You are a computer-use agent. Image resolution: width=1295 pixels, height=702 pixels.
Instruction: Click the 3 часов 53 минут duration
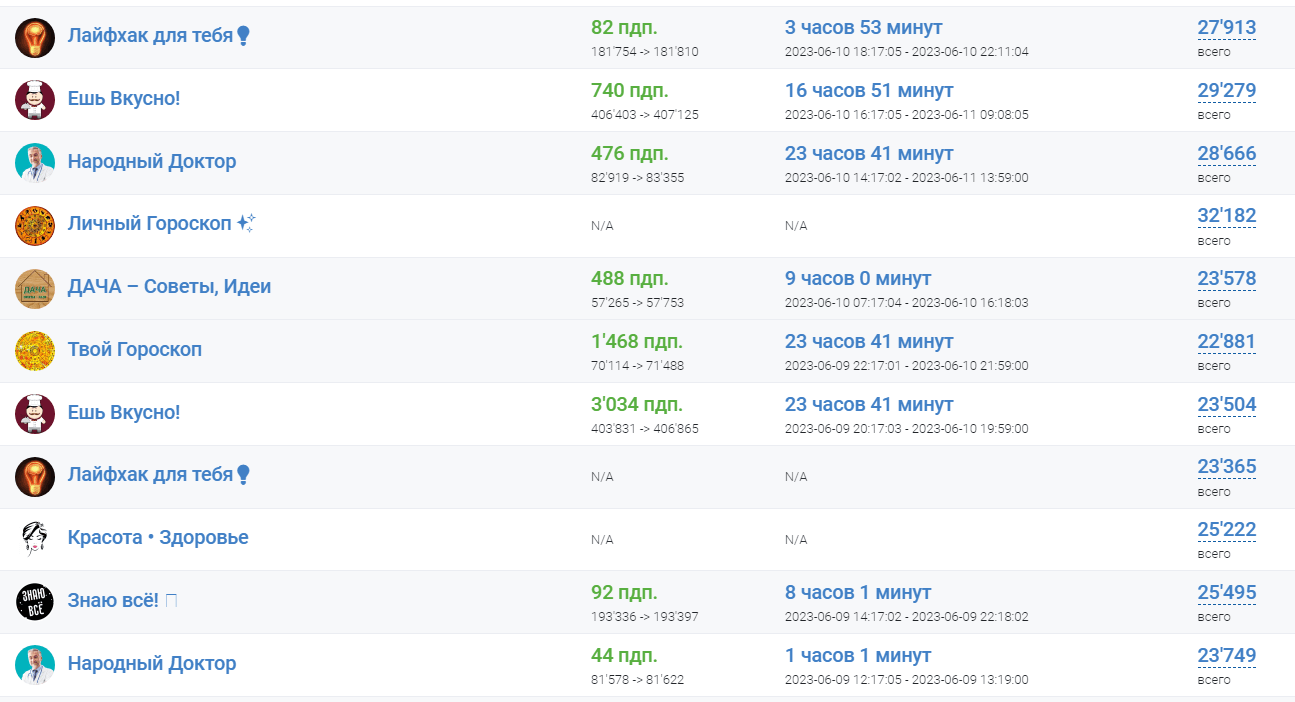point(863,28)
